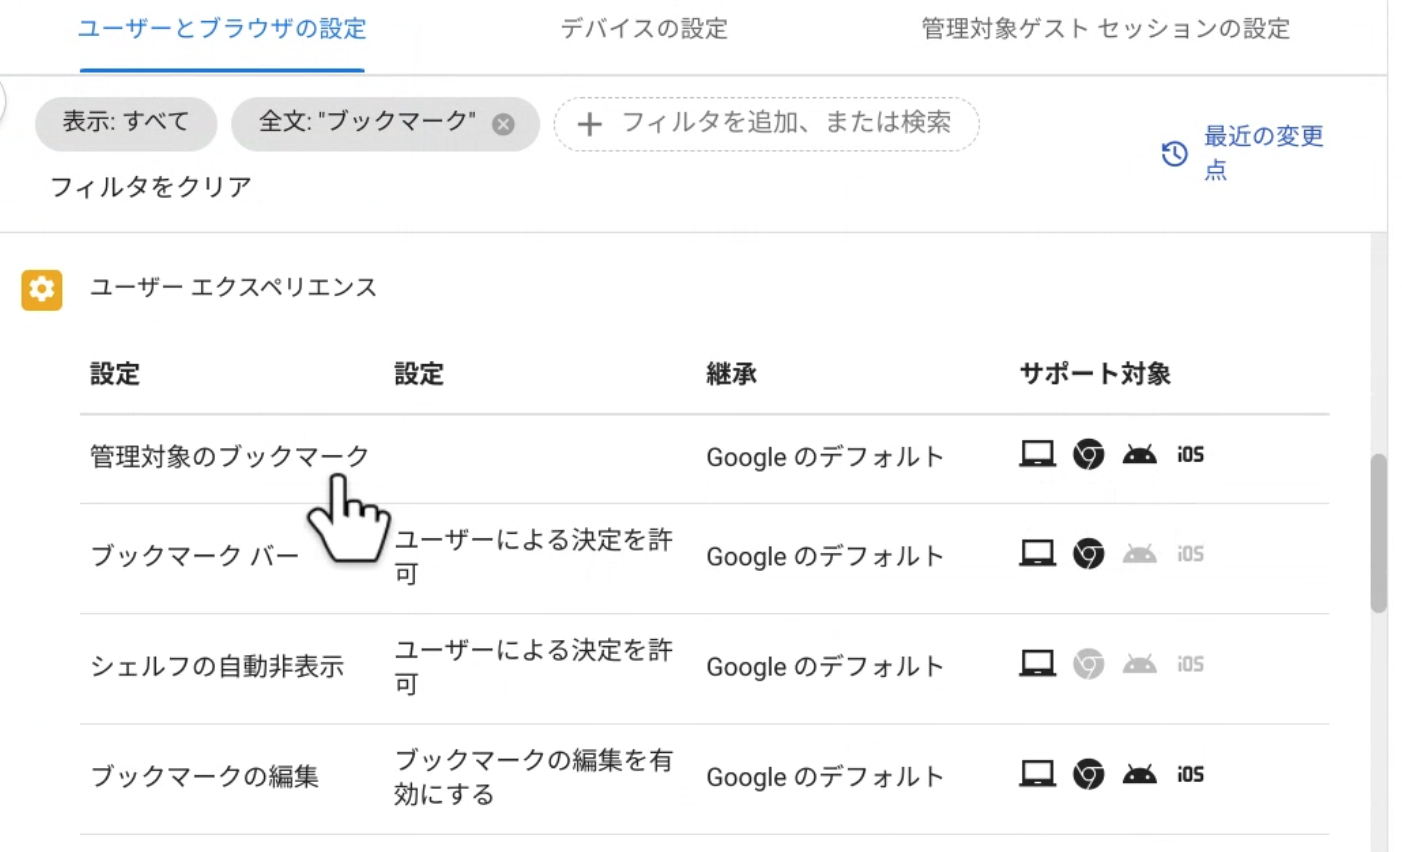Click Chrome icon in ブックマーク バー row

coord(1088,554)
